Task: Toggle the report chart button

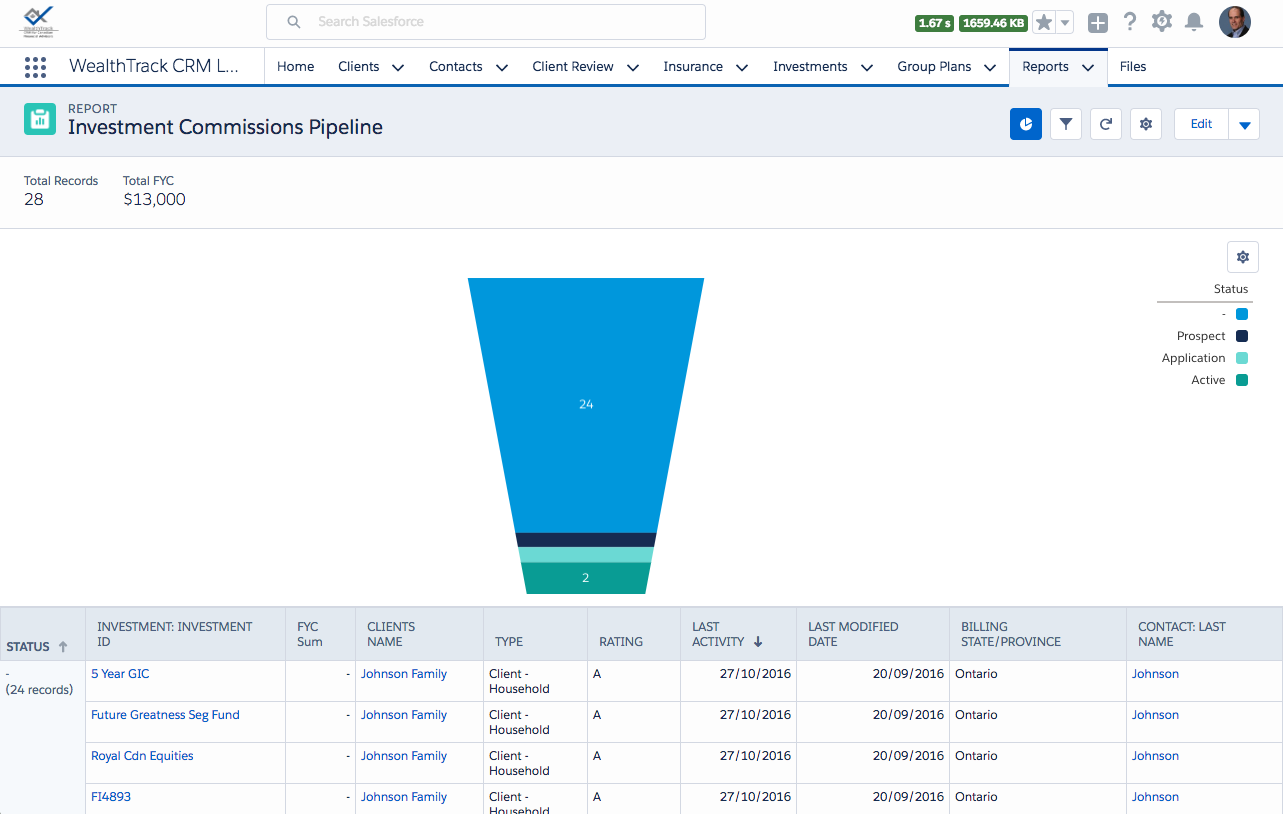Action: [x=1026, y=124]
